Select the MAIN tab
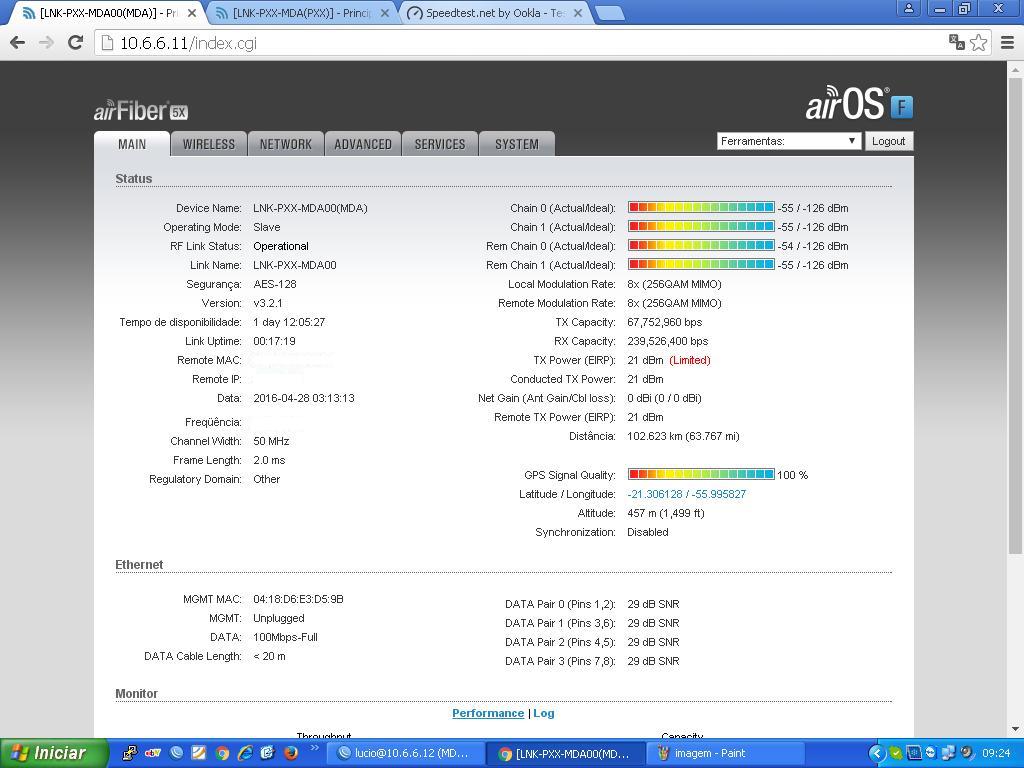This screenshot has height=768, width=1024. click(132, 144)
